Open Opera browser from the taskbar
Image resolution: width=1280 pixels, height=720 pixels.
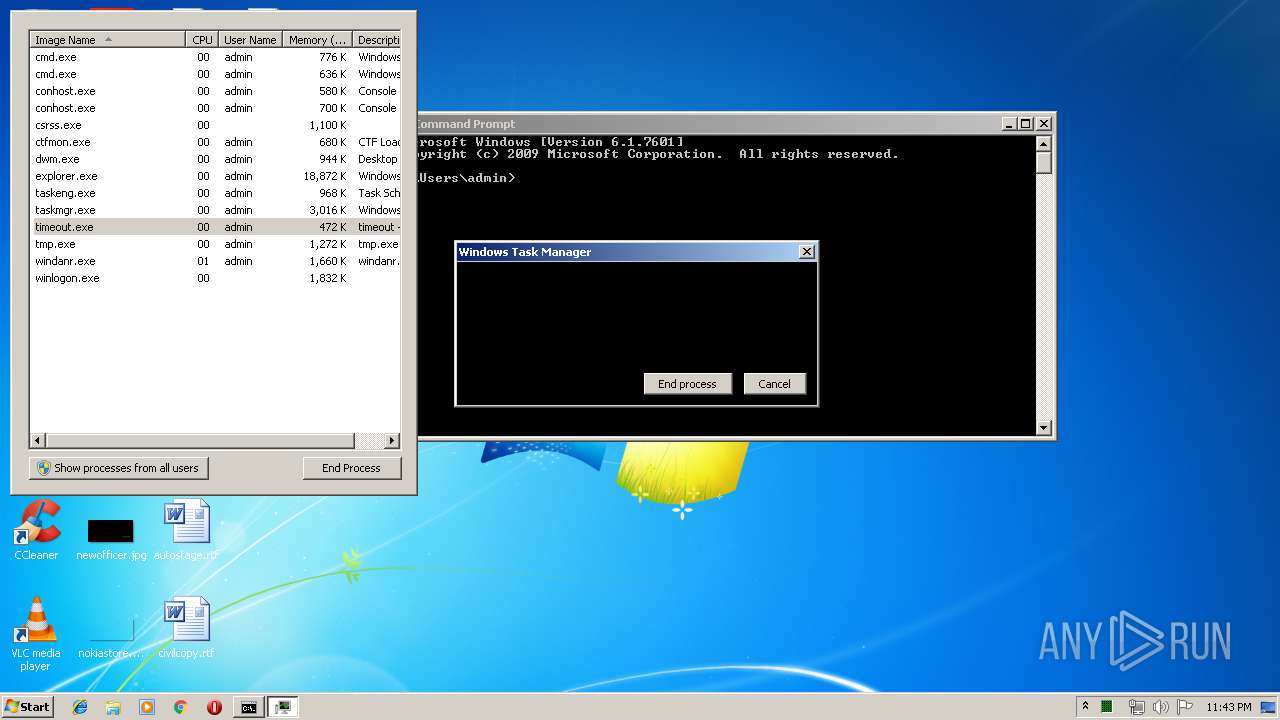[214, 707]
